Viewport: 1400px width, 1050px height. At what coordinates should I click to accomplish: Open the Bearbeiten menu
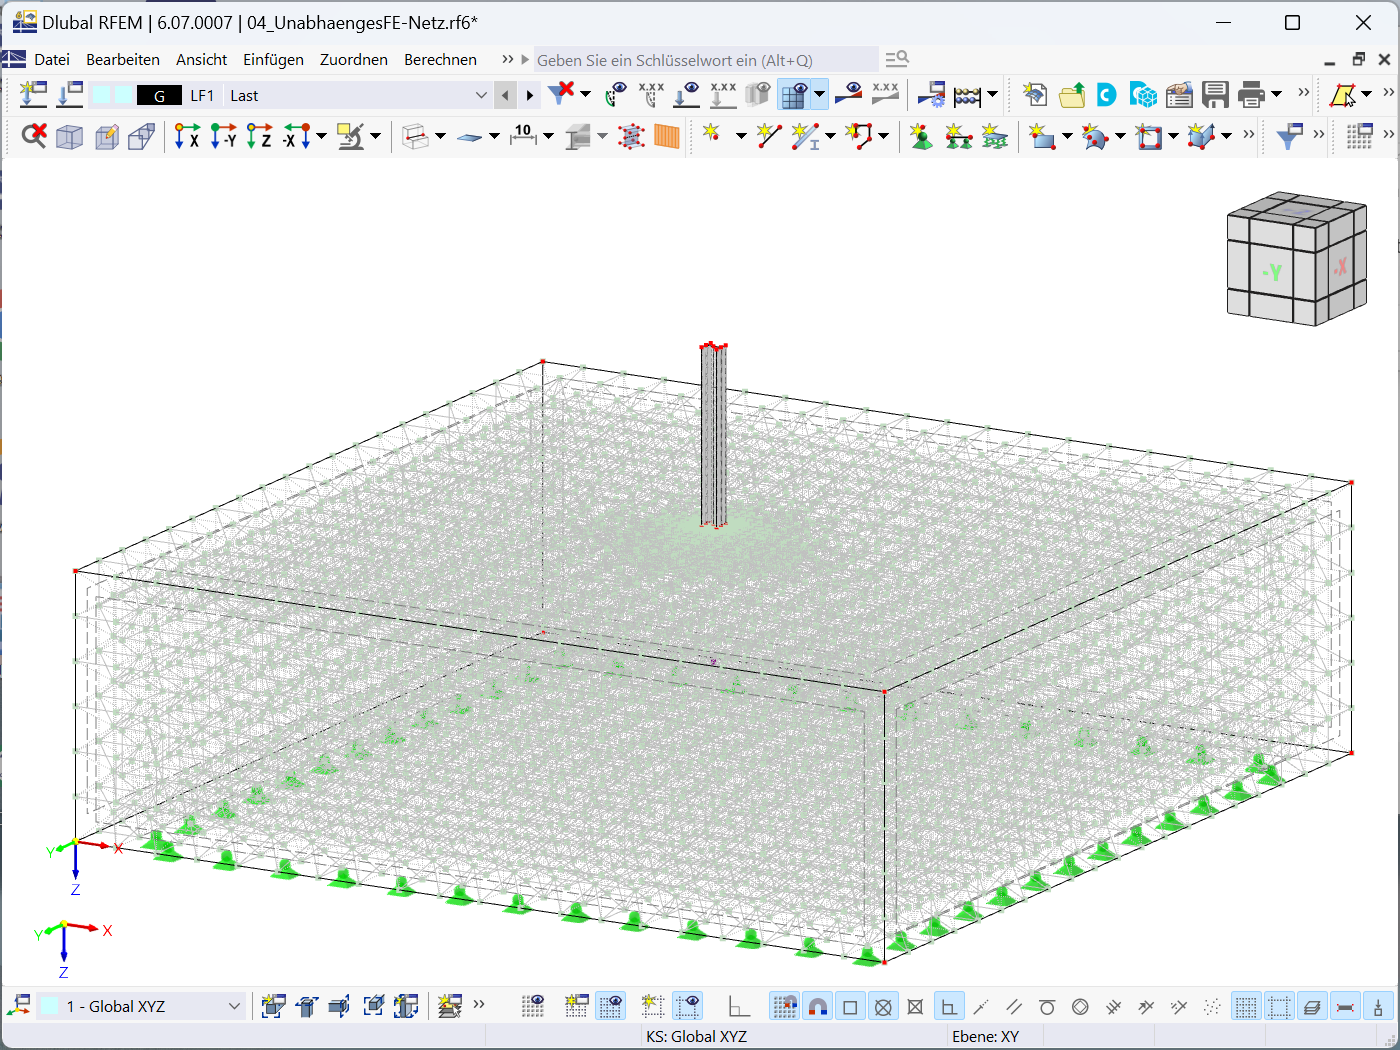[x=123, y=60]
